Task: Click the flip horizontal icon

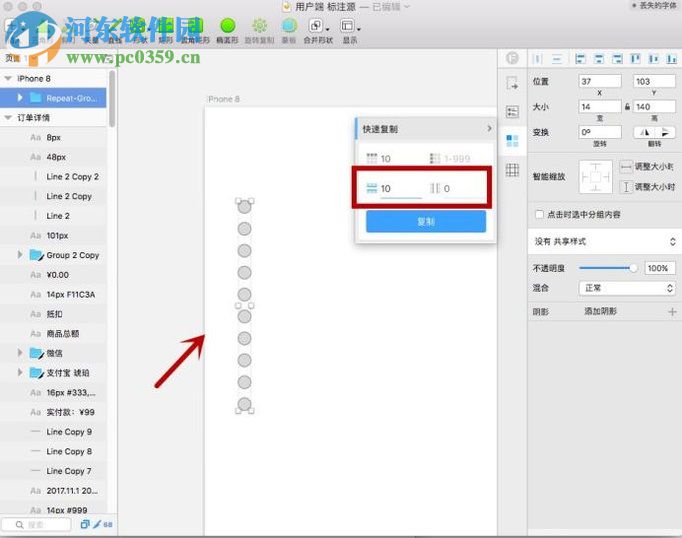Action: coord(643,132)
